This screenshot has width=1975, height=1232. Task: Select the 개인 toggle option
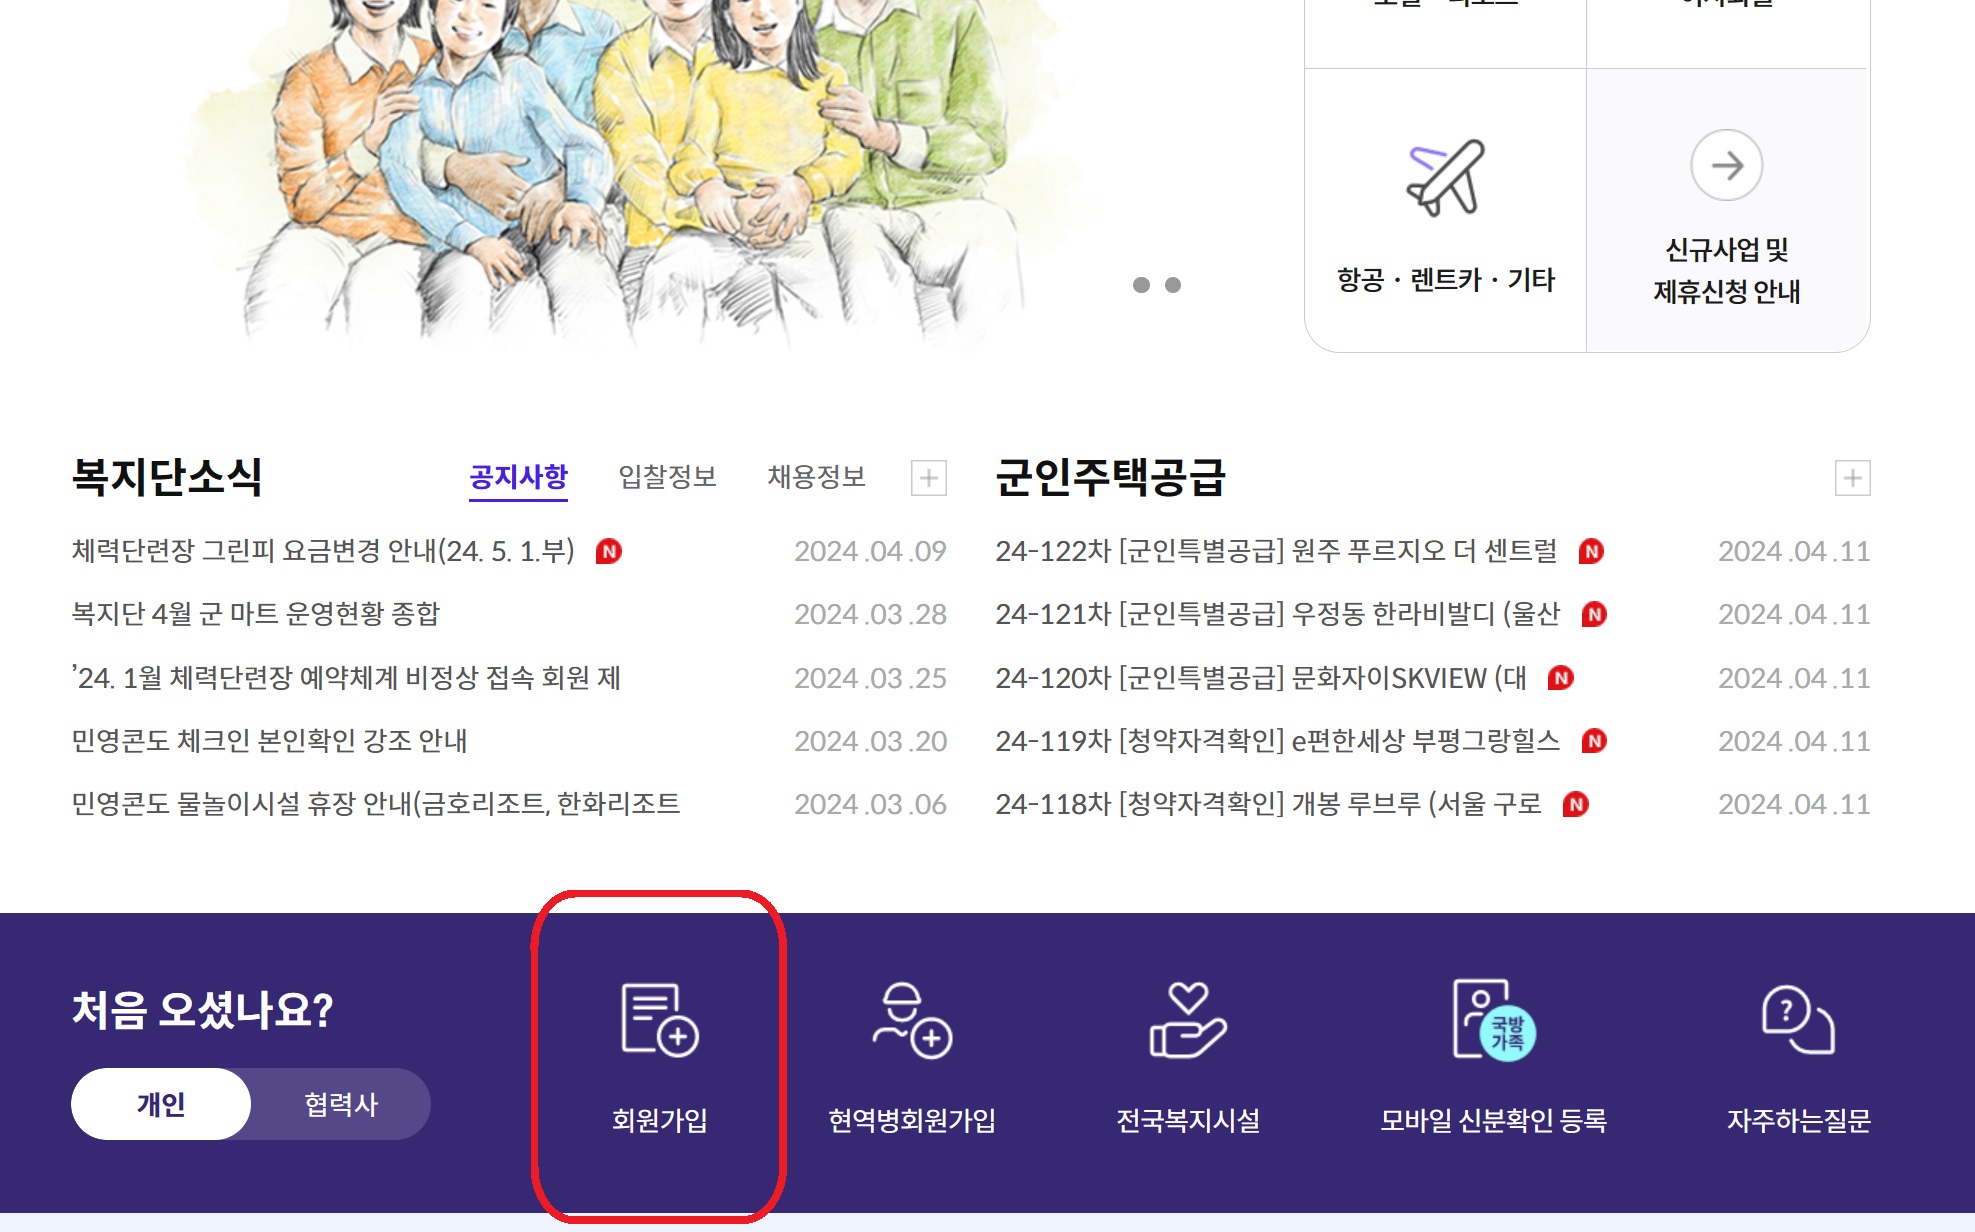click(x=161, y=1104)
